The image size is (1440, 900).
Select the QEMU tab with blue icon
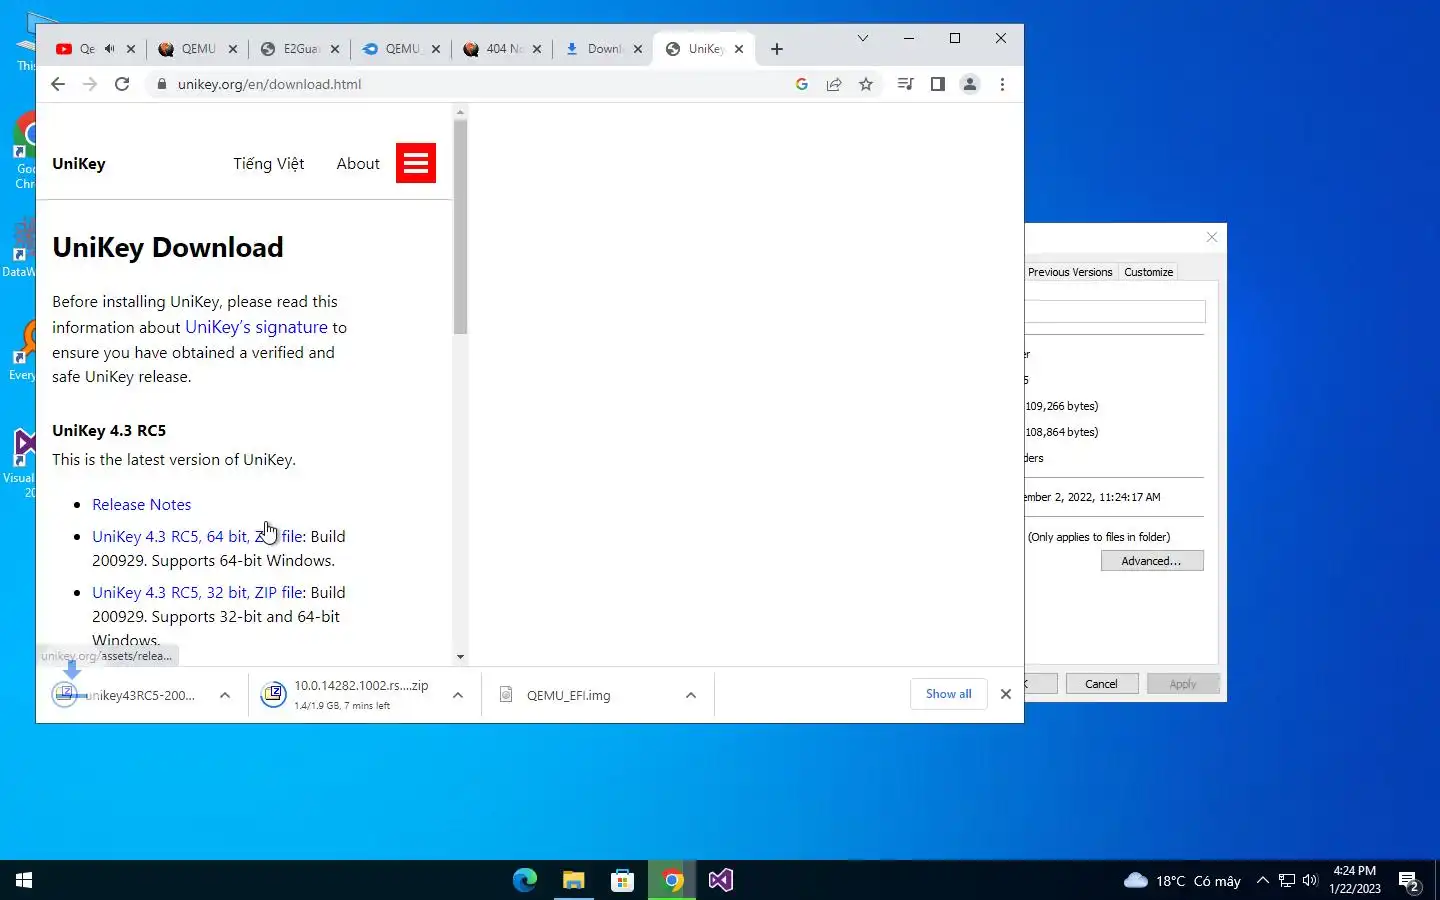click(x=402, y=49)
